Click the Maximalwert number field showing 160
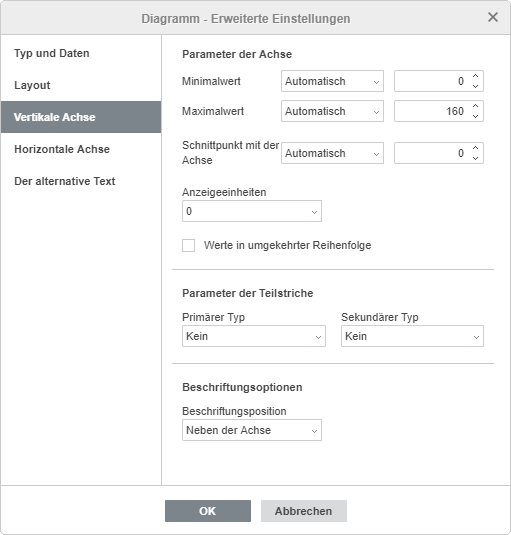 click(432, 111)
